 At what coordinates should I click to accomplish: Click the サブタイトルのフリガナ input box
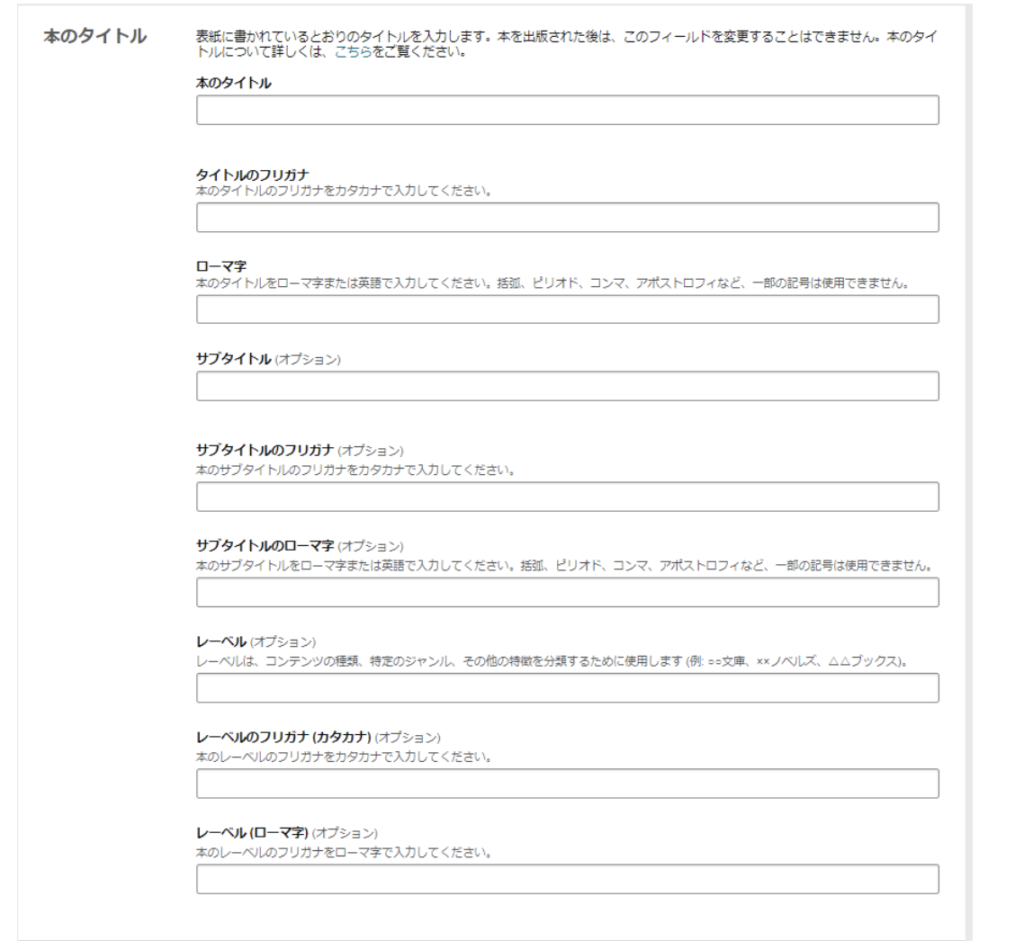567,497
